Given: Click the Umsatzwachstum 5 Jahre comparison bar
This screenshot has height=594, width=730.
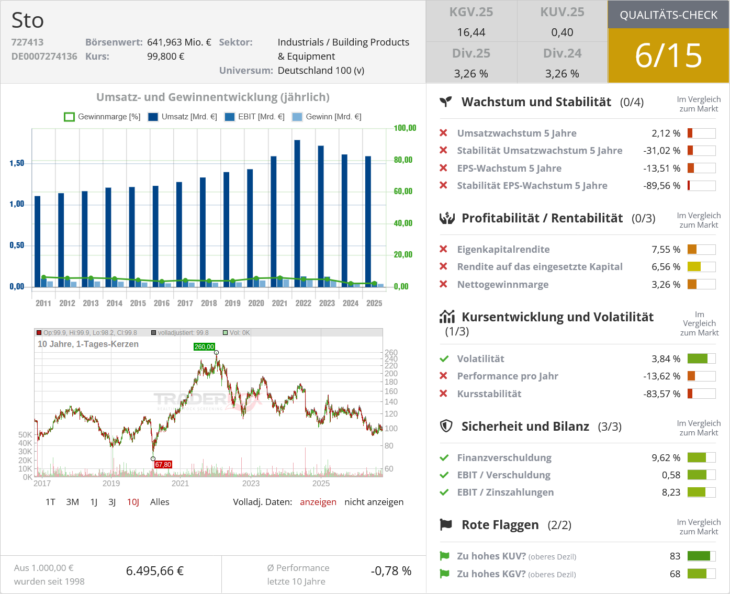Looking at the screenshot, I should click(701, 133).
